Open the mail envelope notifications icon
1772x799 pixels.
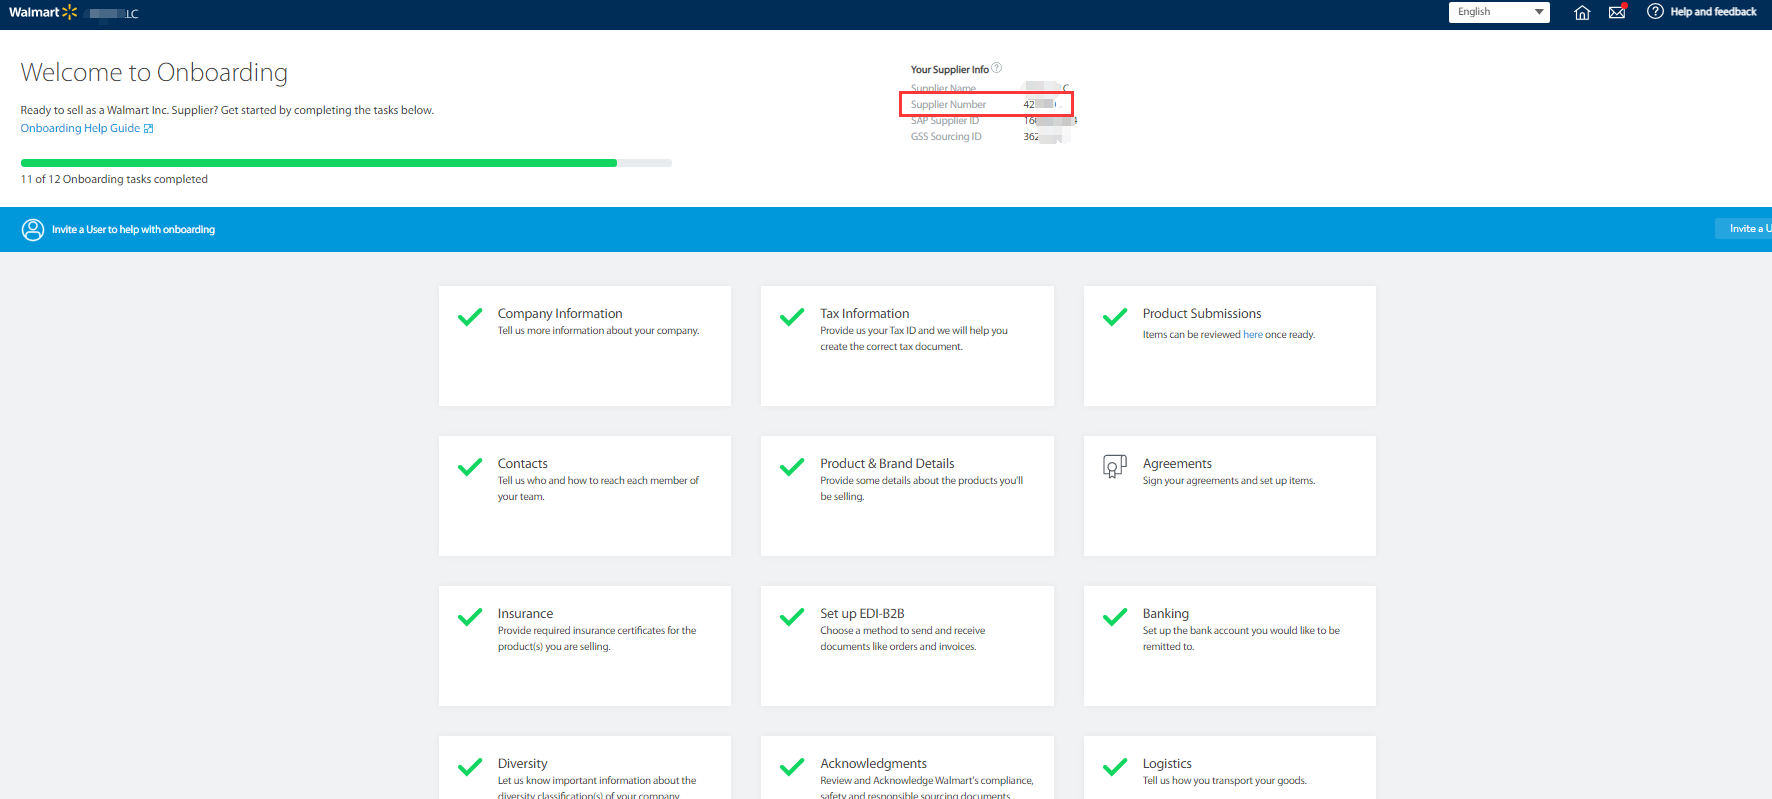coord(1617,12)
